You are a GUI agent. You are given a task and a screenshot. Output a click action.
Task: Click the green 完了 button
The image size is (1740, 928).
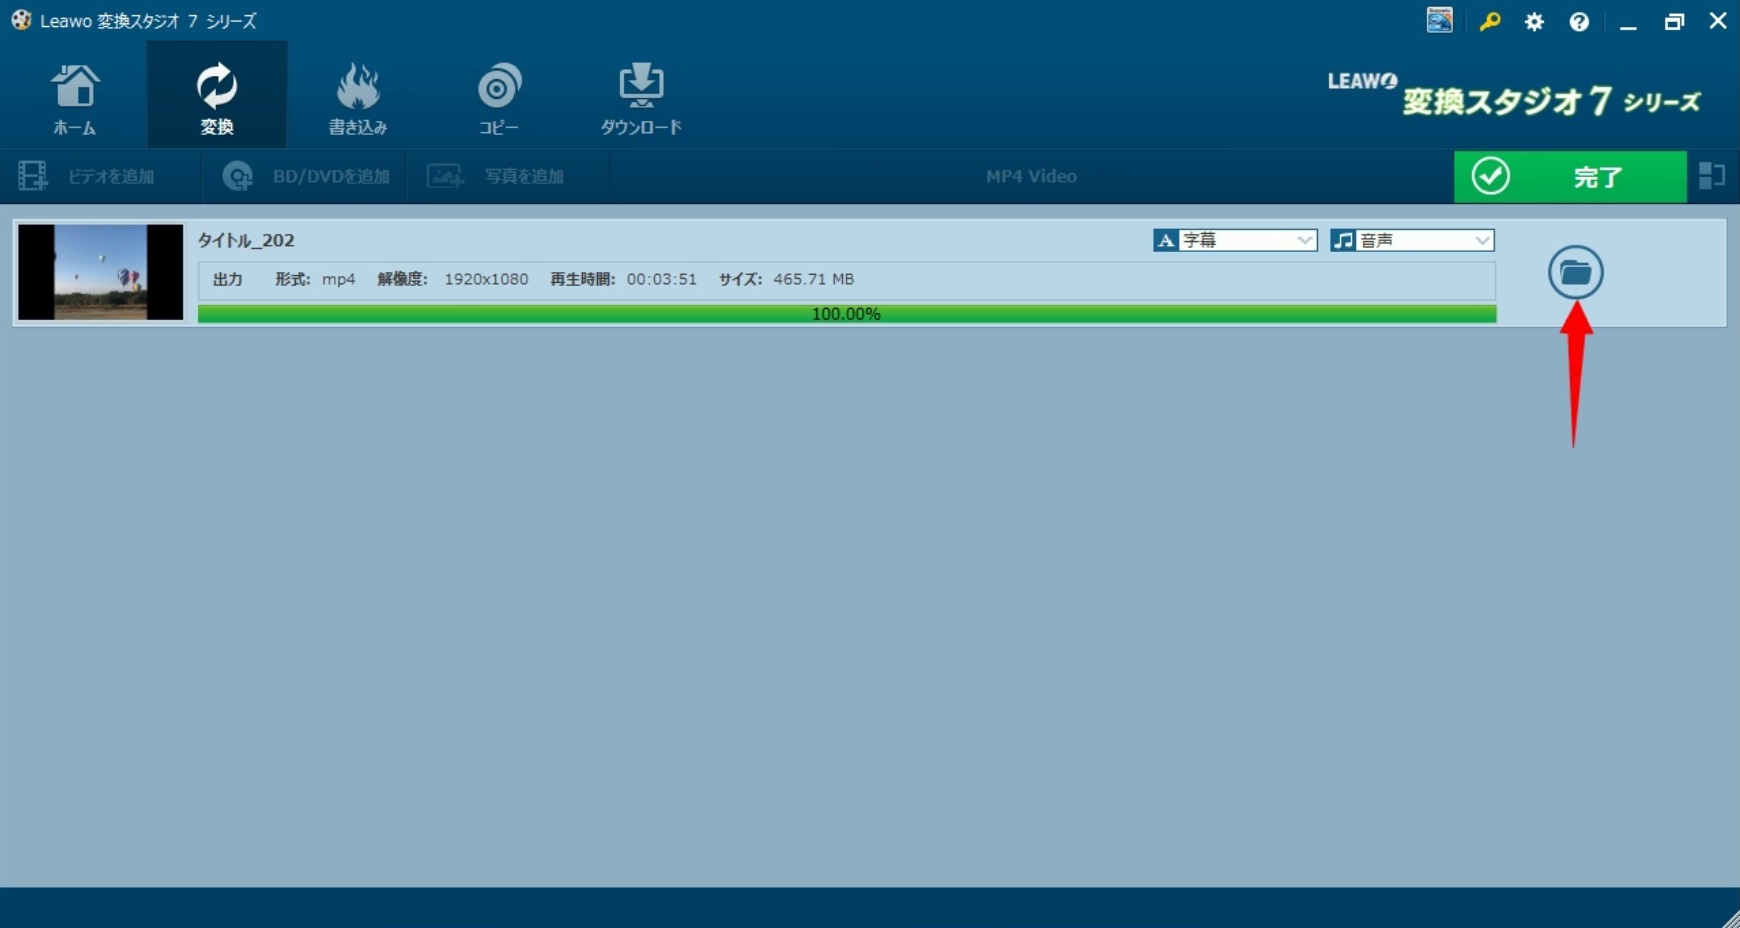click(x=1569, y=177)
